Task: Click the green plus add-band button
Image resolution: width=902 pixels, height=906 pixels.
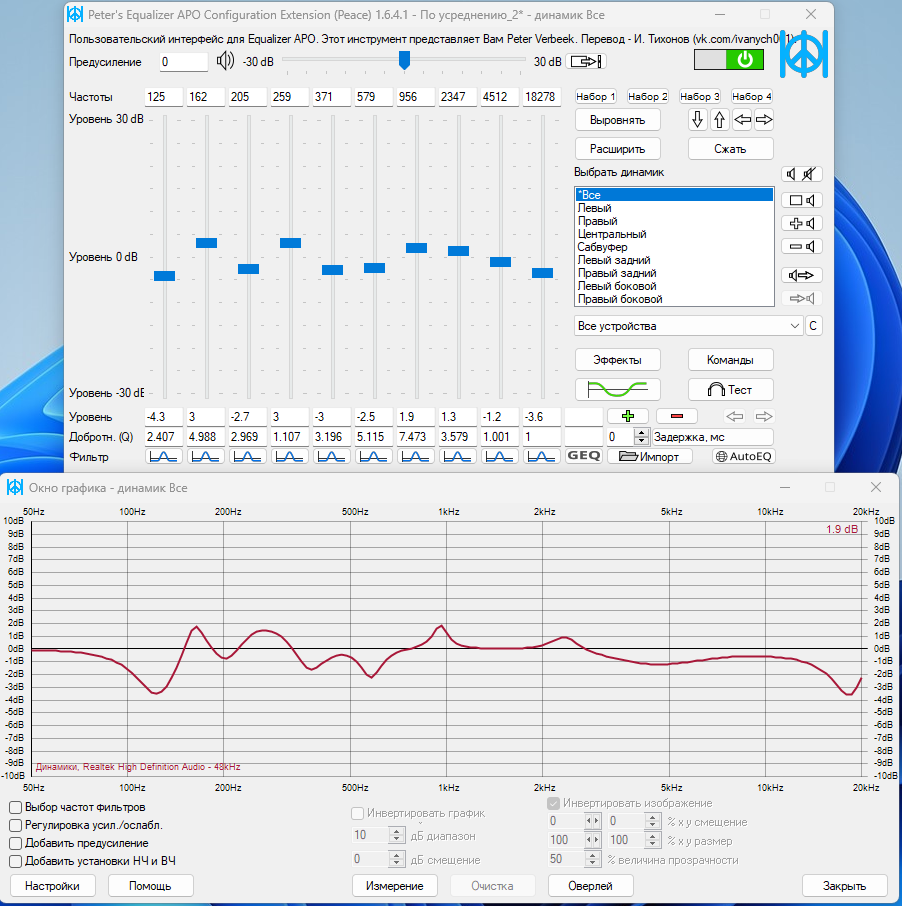Action: click(628, 416)
